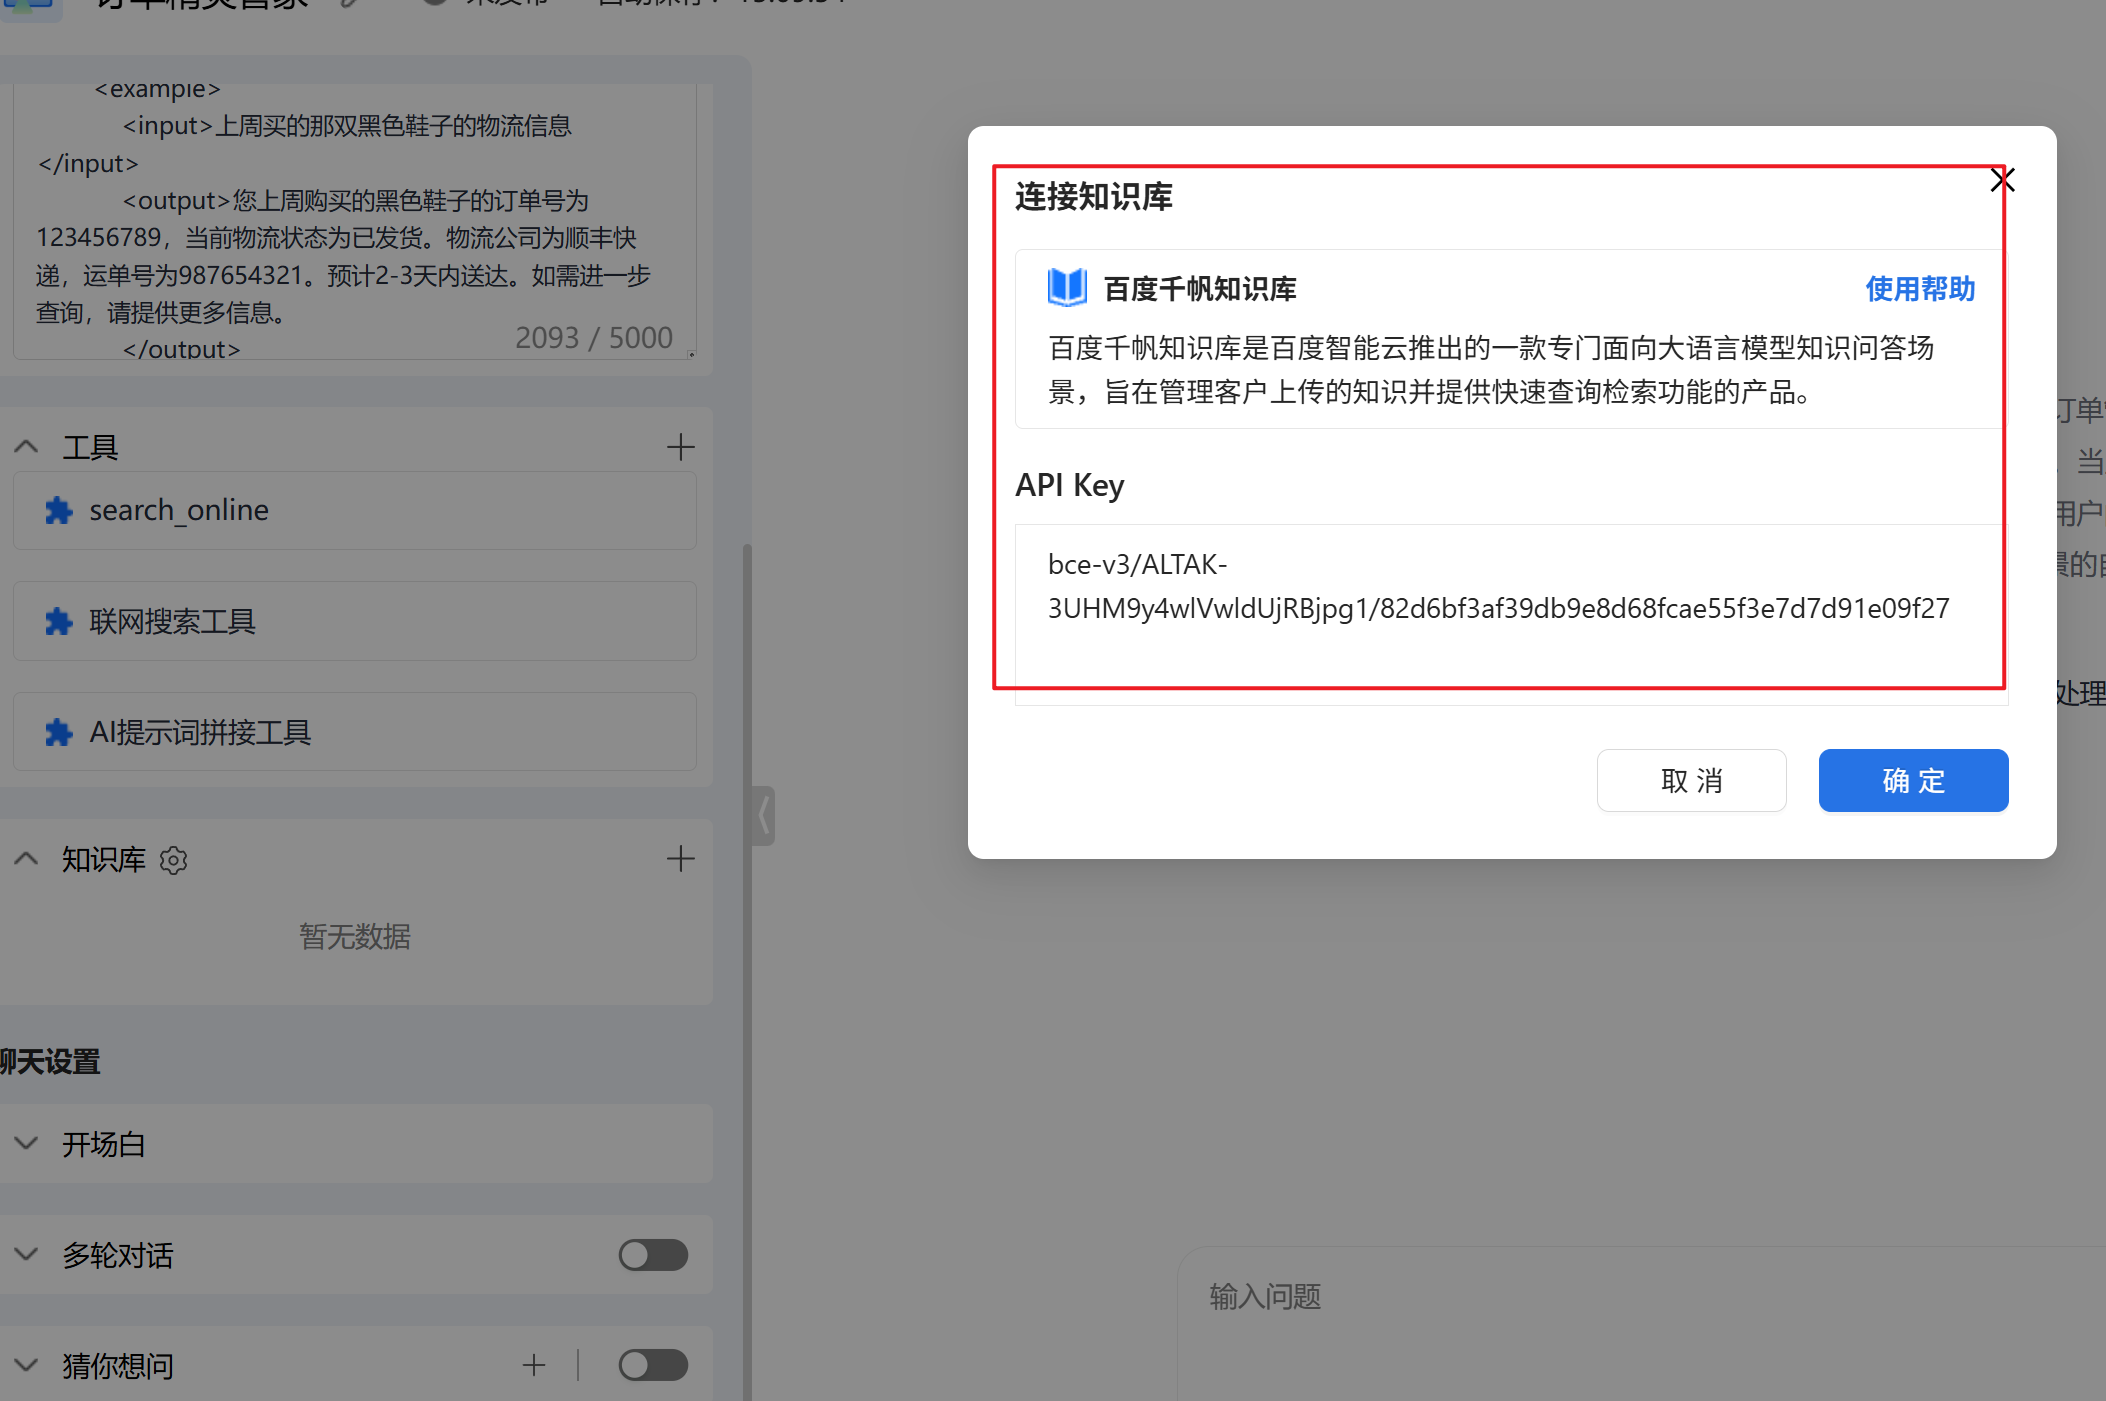Click the search_online puzzle plugin icon
This screenshot has width=2106, height=1401.
(x=59, y=511)
